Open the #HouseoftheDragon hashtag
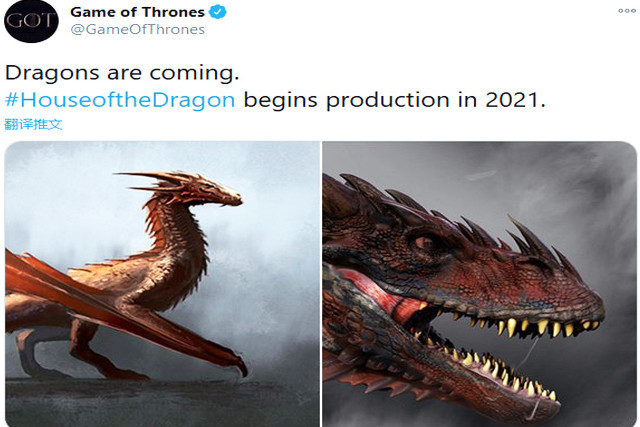Screen dimensions: 640x427 124,101
